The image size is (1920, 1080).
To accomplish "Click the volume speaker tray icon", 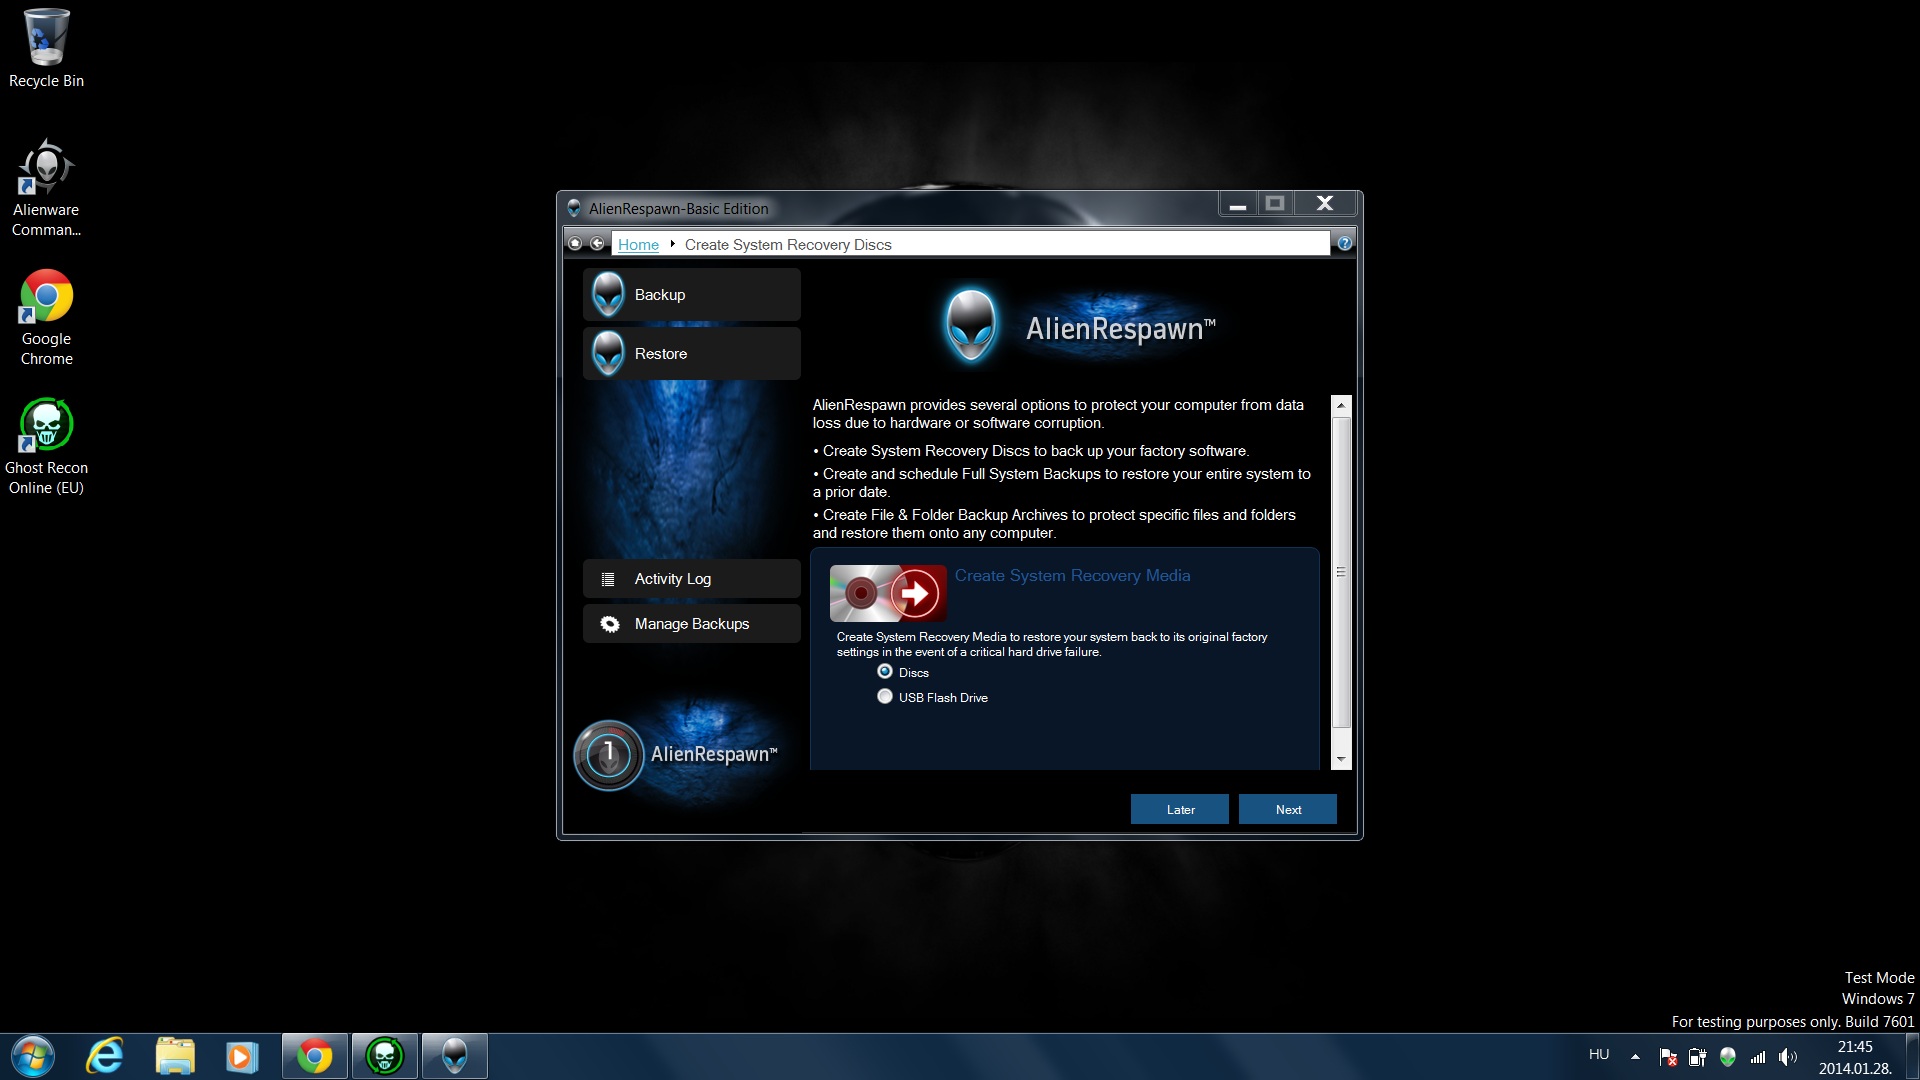I will pos(1788,1057).
